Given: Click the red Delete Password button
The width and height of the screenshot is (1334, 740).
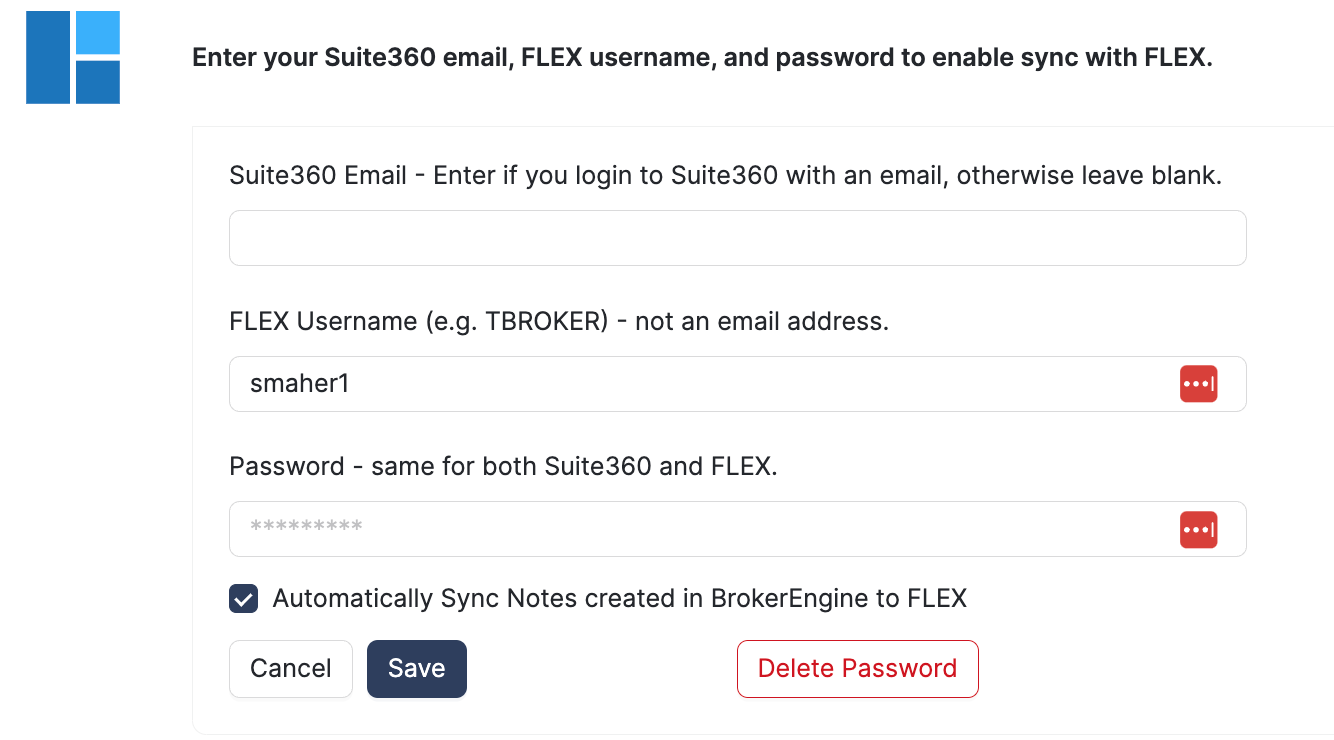Looking at the screenshot, I should (x=857, y=669).
